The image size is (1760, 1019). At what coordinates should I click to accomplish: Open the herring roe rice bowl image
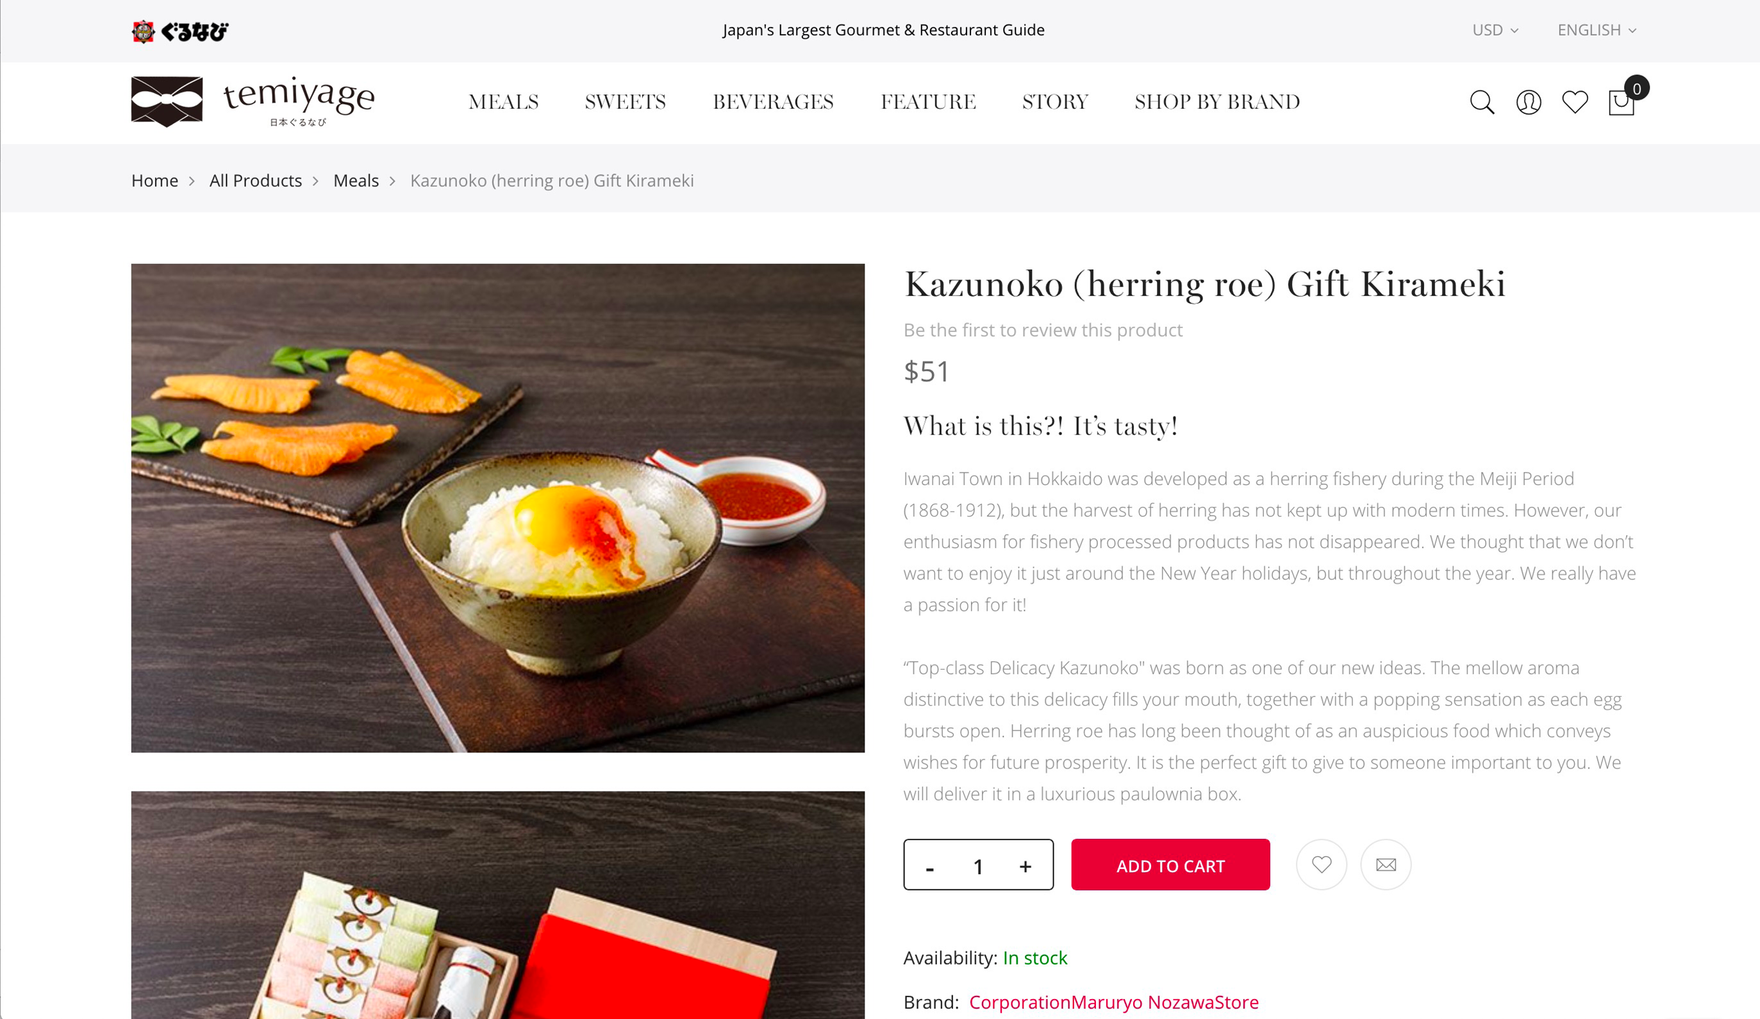coord(498,508)
